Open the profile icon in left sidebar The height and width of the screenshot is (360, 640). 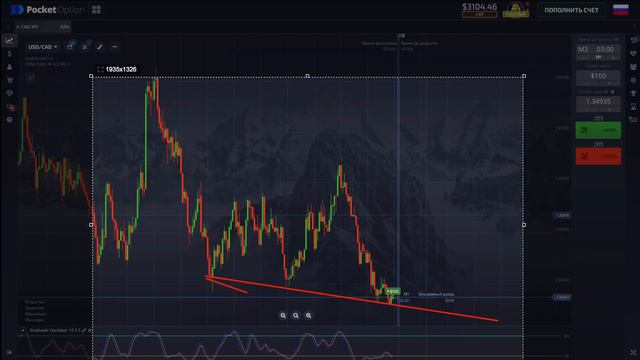pyautogui.click(x=9, y=67)
